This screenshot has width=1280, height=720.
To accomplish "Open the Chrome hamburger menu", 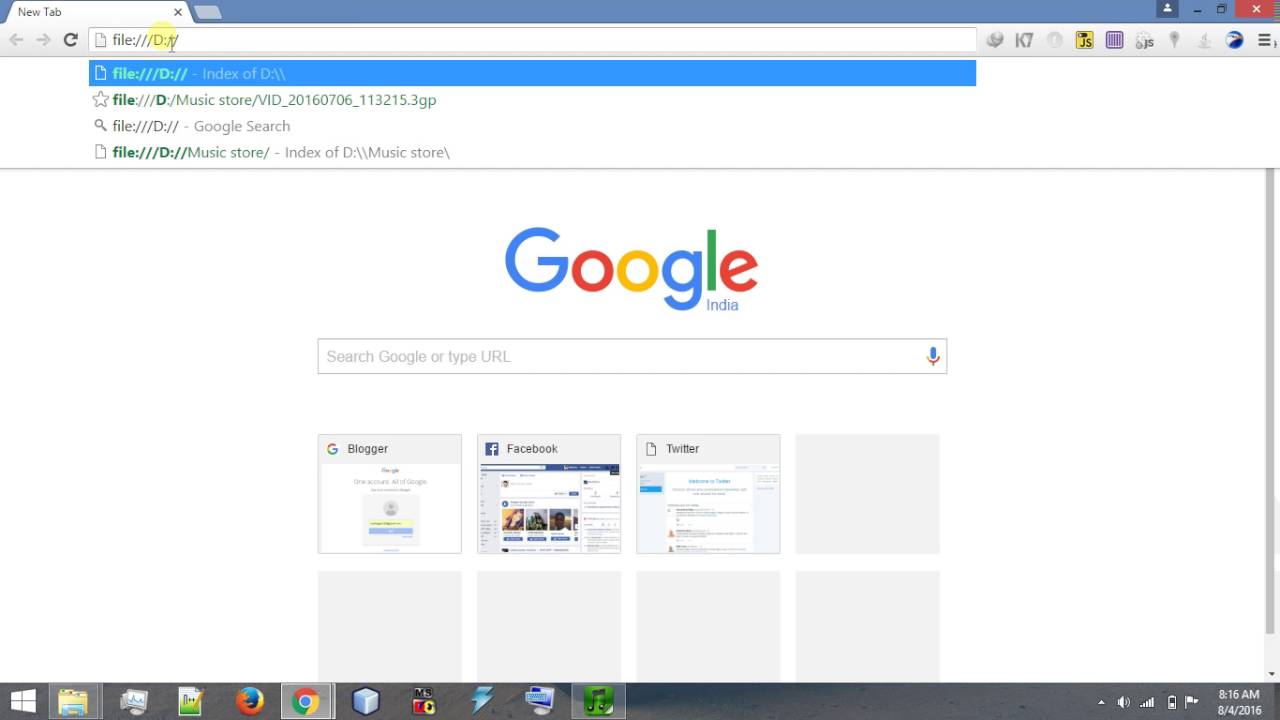I will coord(1264,40).
